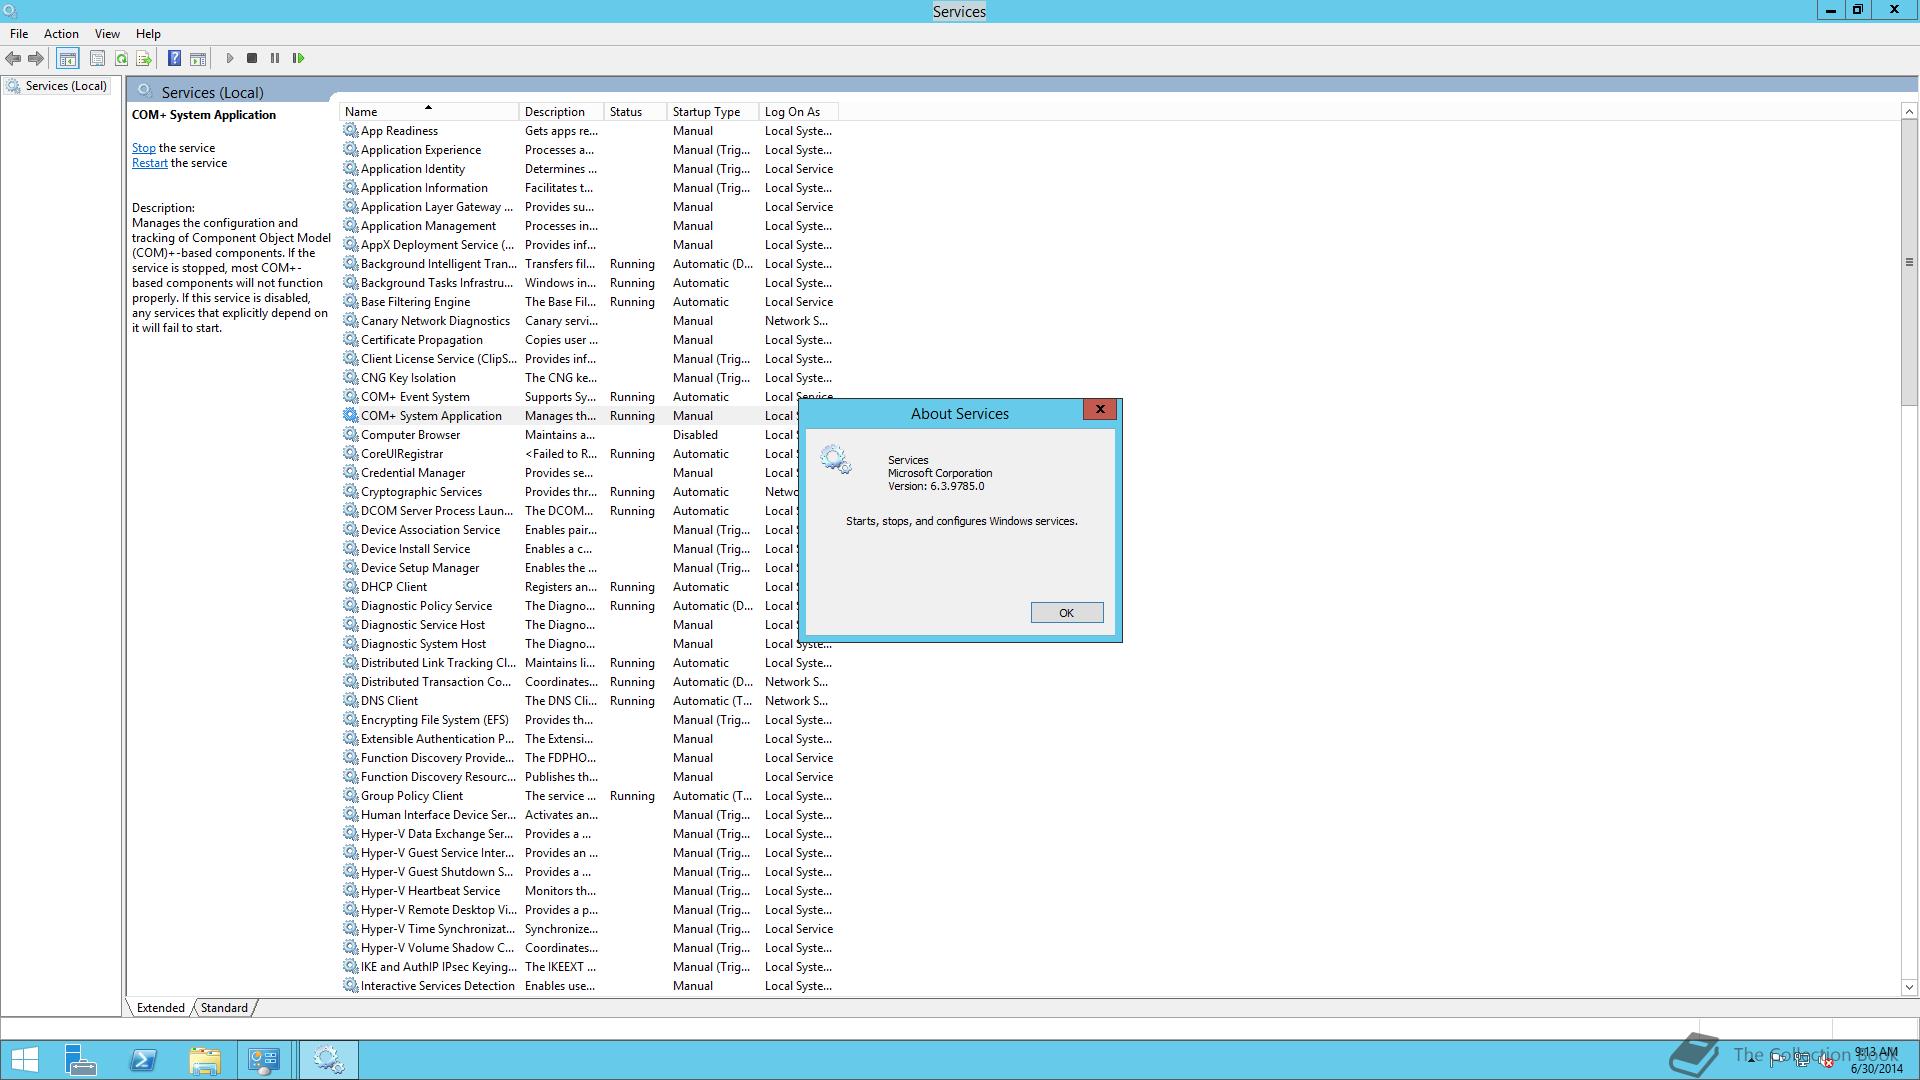Viewport: 1920px width, 1080px height.
Task: Click the control panel taskbar icon
Action: click(265, 1060)
